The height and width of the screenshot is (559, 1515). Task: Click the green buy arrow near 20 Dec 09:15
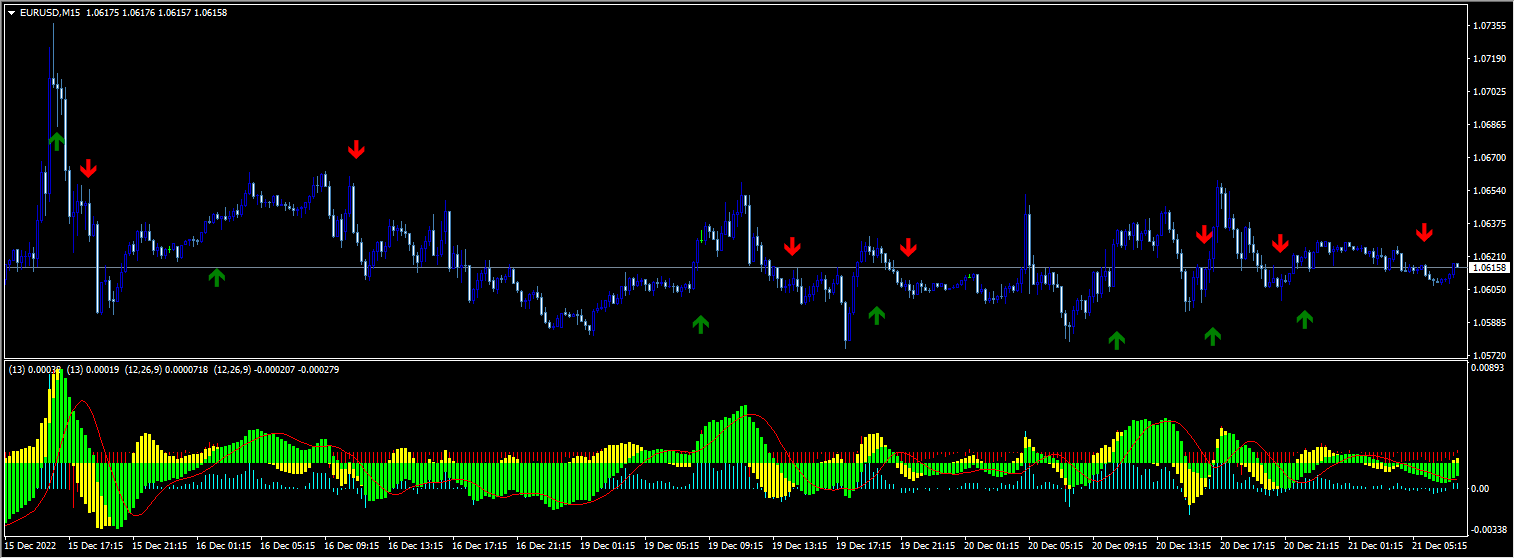click(1116, 340)
